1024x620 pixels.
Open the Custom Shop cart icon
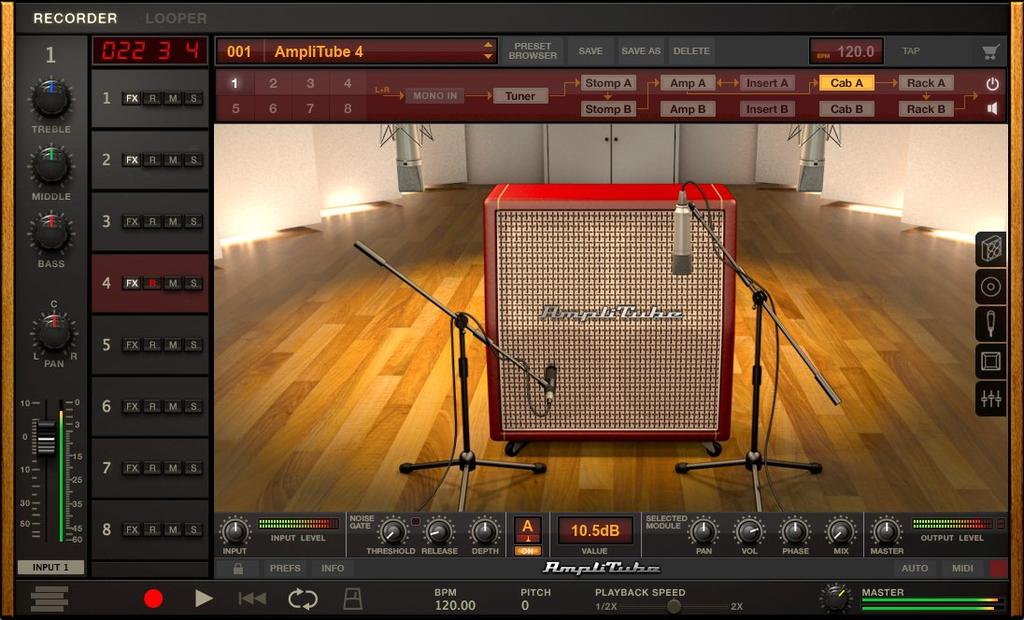[x=991, y=50]
